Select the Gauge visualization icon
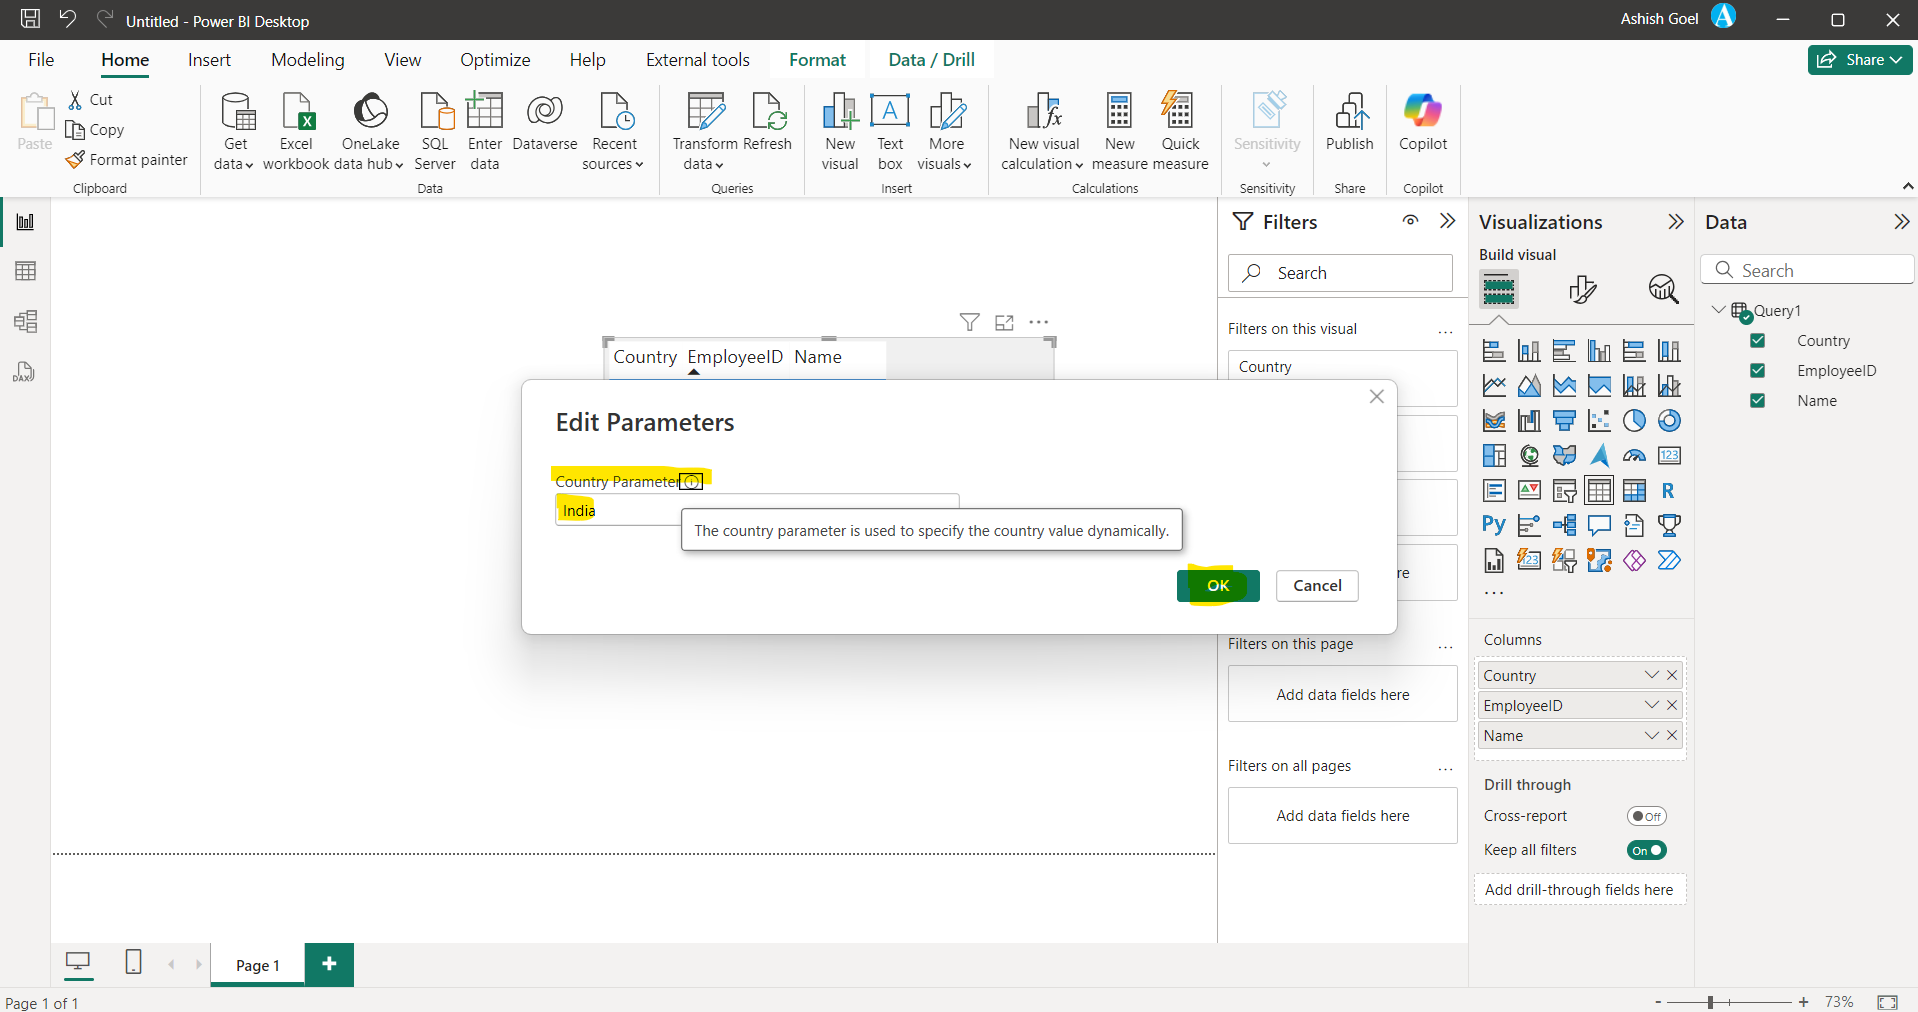 pyautogui.click(x=1634, y=455)
